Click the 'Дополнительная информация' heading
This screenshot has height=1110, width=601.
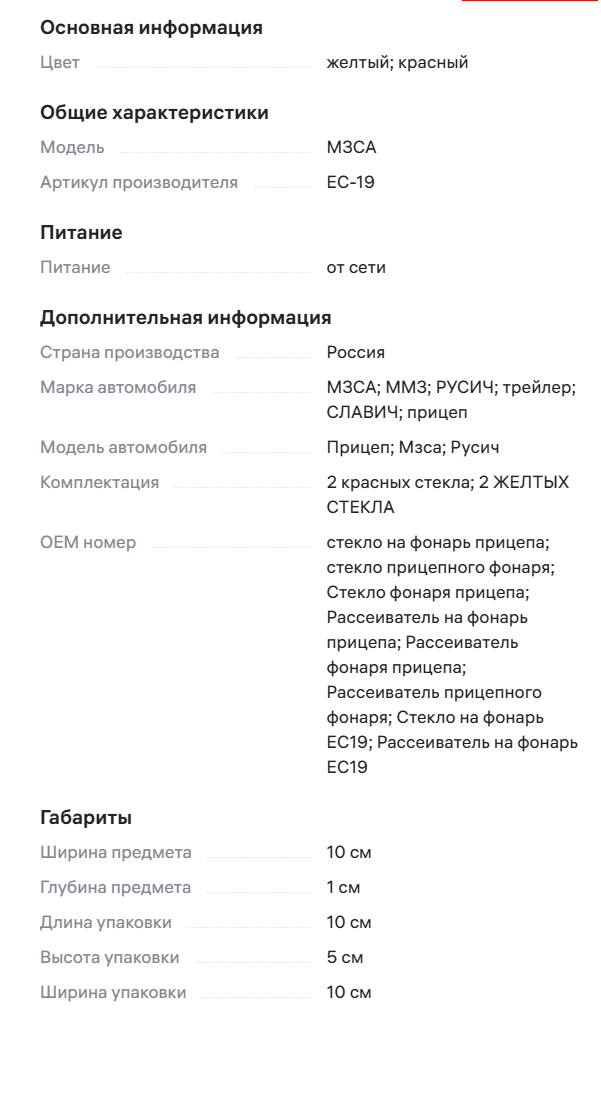click(x=185, y=318)
